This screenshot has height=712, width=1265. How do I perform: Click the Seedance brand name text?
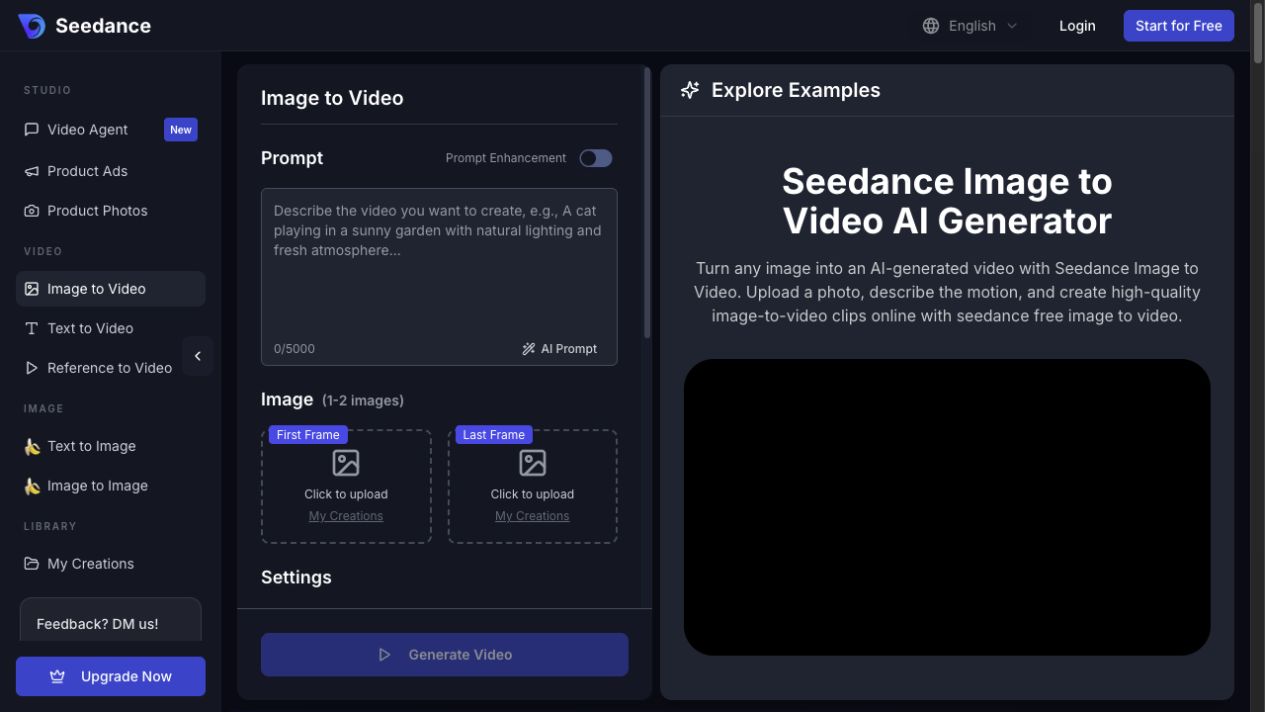point(103,26)
